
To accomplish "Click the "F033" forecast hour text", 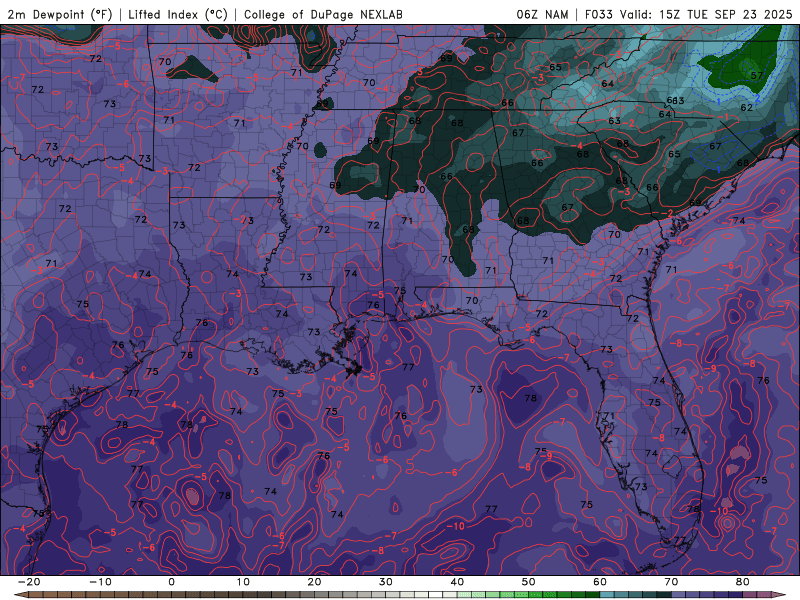I will [x=599, y=15].
